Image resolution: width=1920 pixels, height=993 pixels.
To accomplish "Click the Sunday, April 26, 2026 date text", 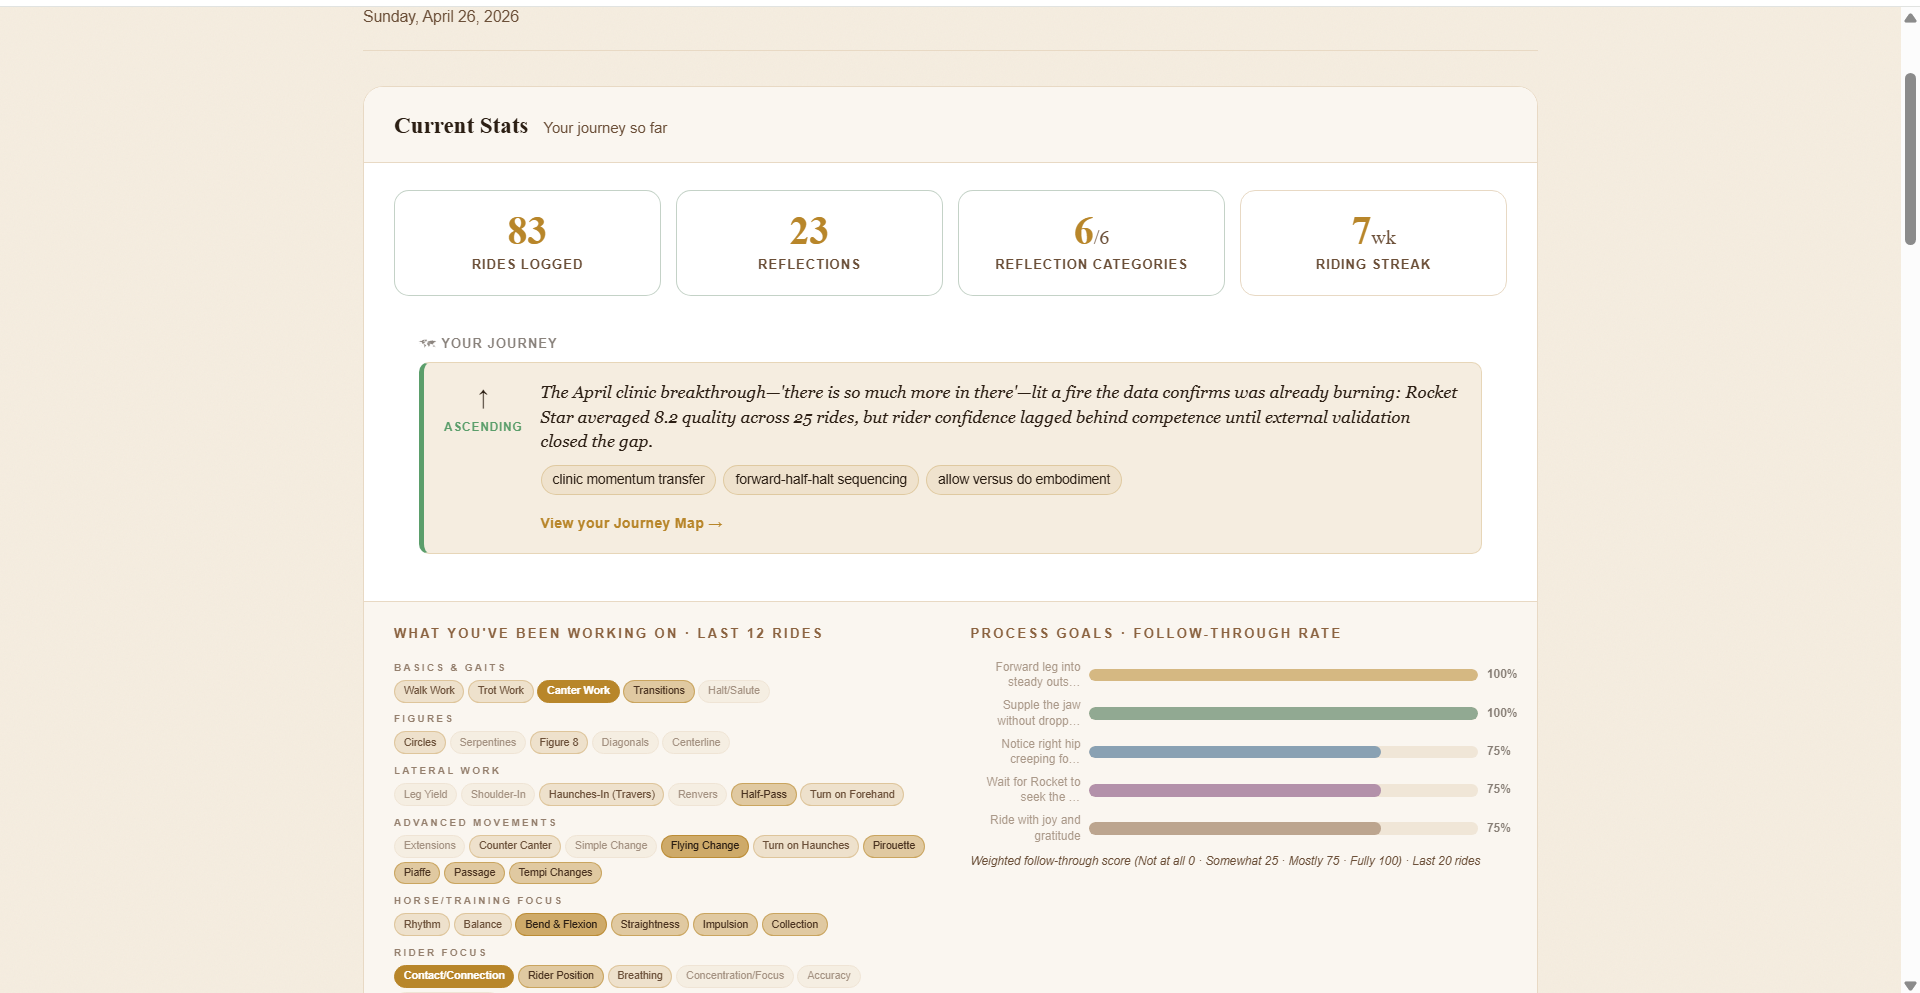I will pos(441,17).
